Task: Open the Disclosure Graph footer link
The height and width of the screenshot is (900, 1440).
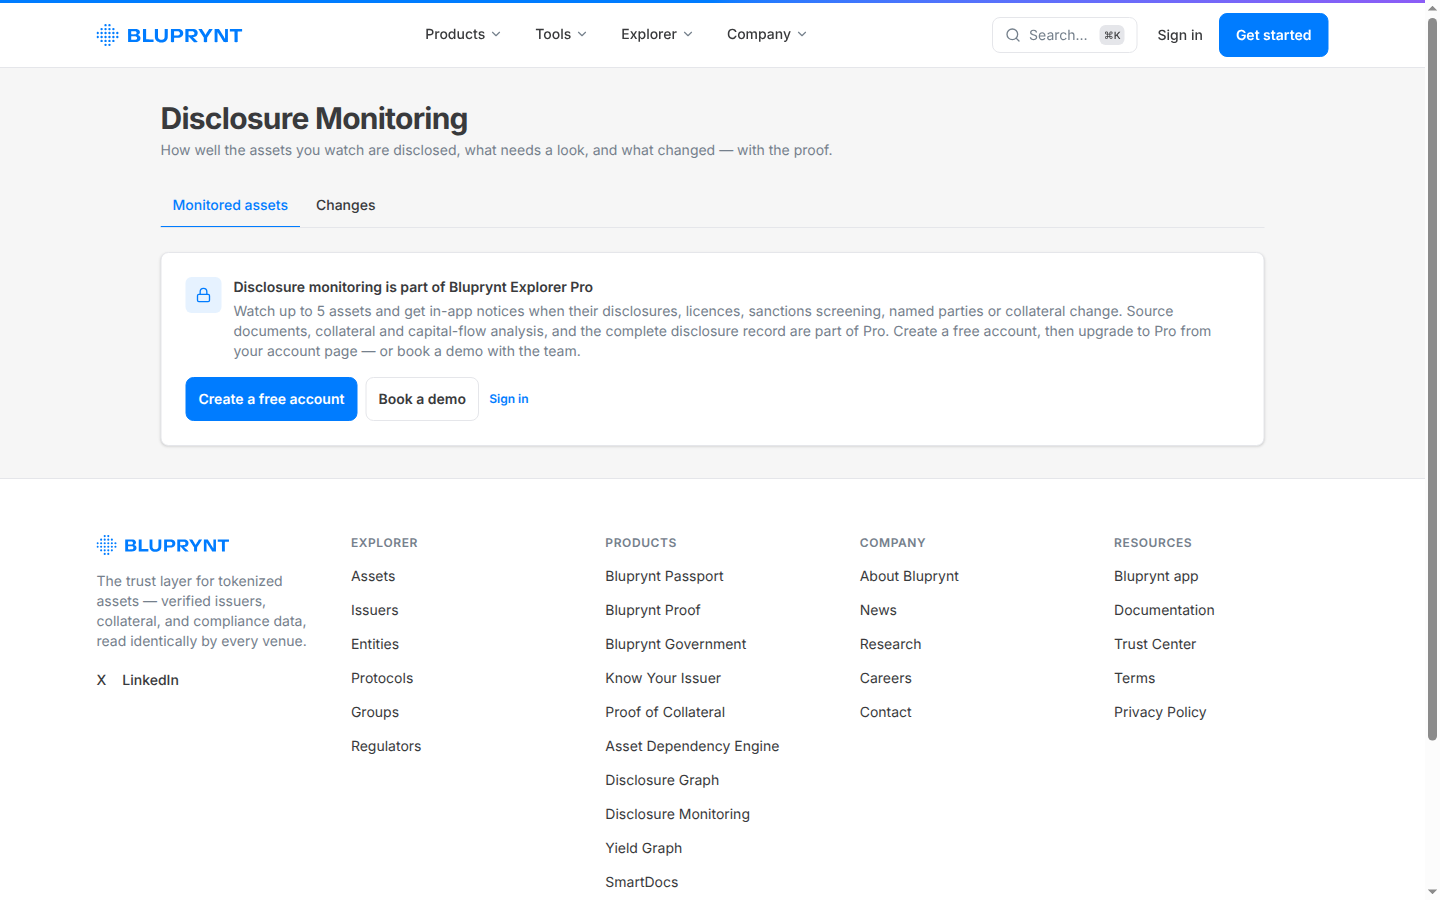Action: tap(662, 780)
